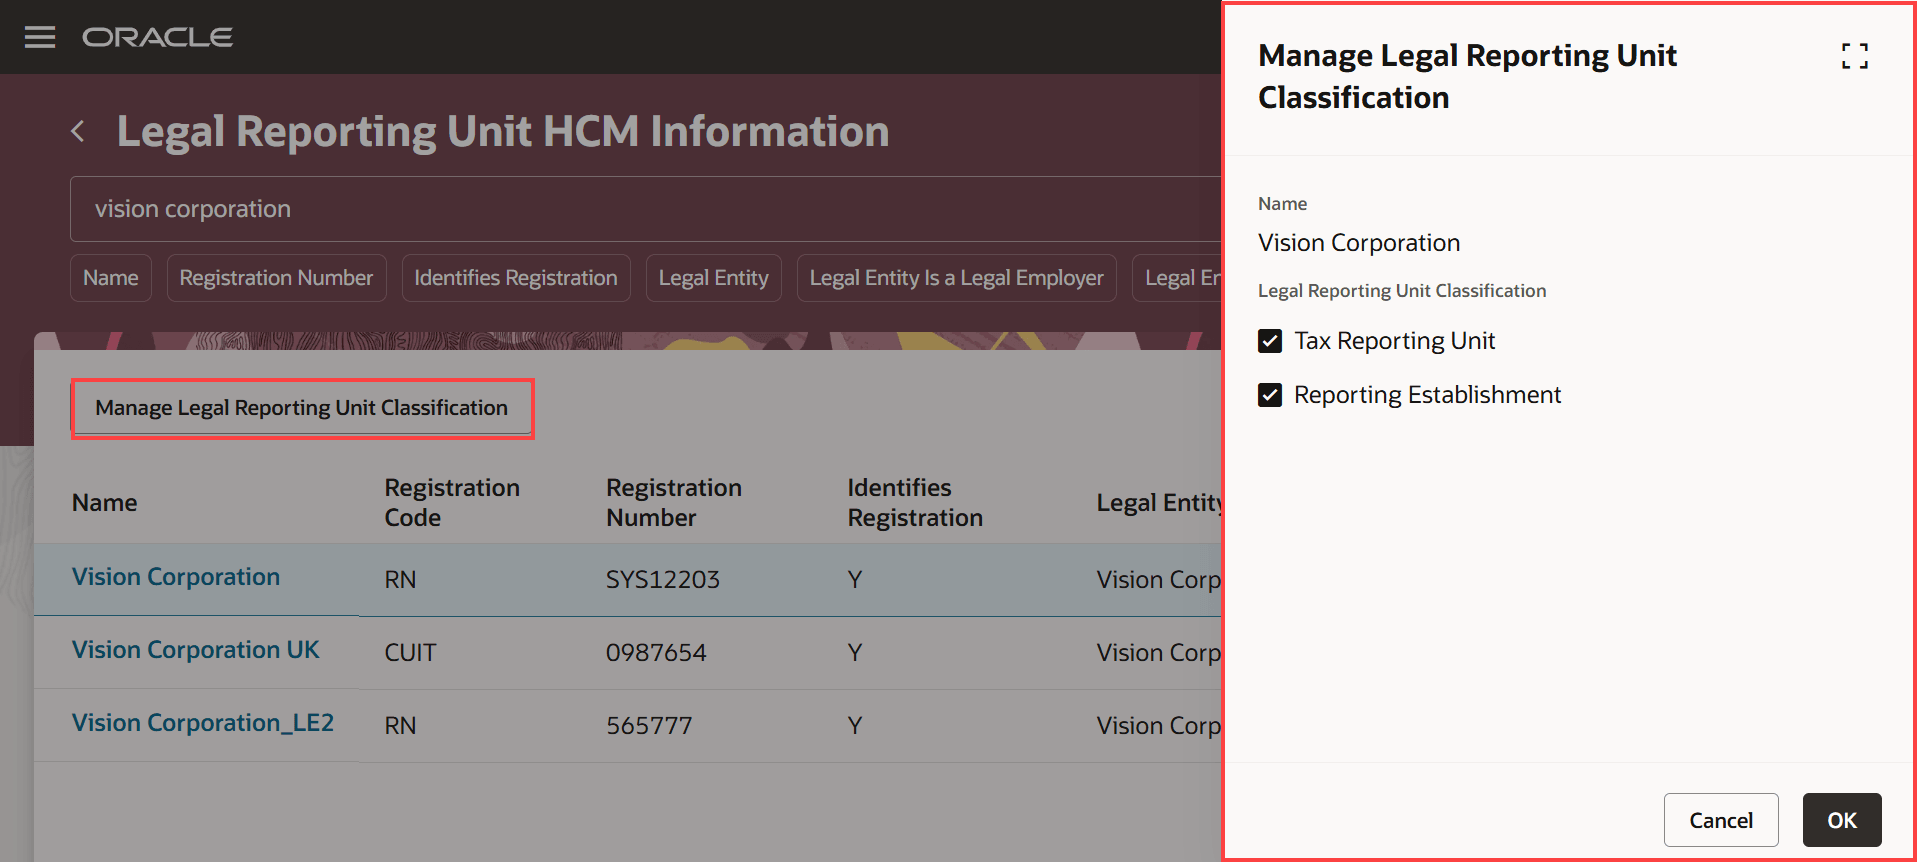Viewport: 1917px width, 862px height.
Task: Click the Name column header
Action: (x=105, y=503)
